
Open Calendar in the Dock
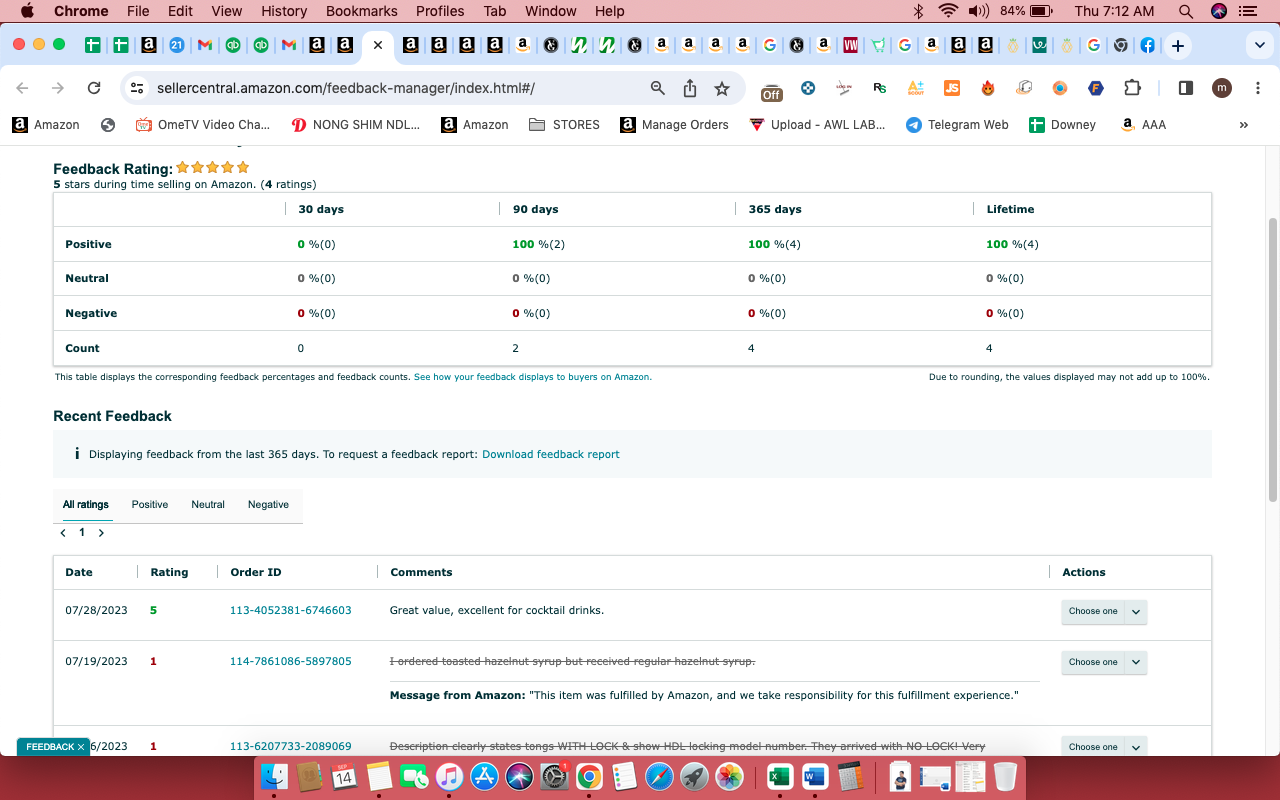pos(344,776)
